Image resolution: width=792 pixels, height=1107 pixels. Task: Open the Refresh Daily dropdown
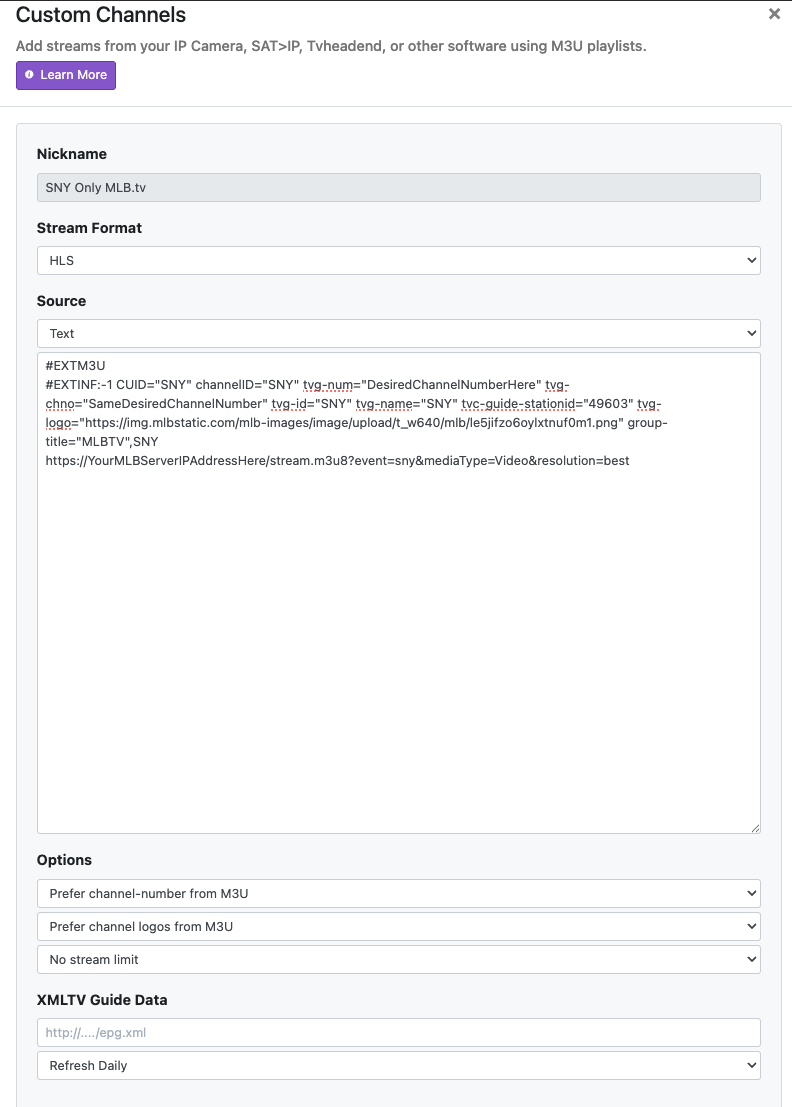[x=398, y=1065]
